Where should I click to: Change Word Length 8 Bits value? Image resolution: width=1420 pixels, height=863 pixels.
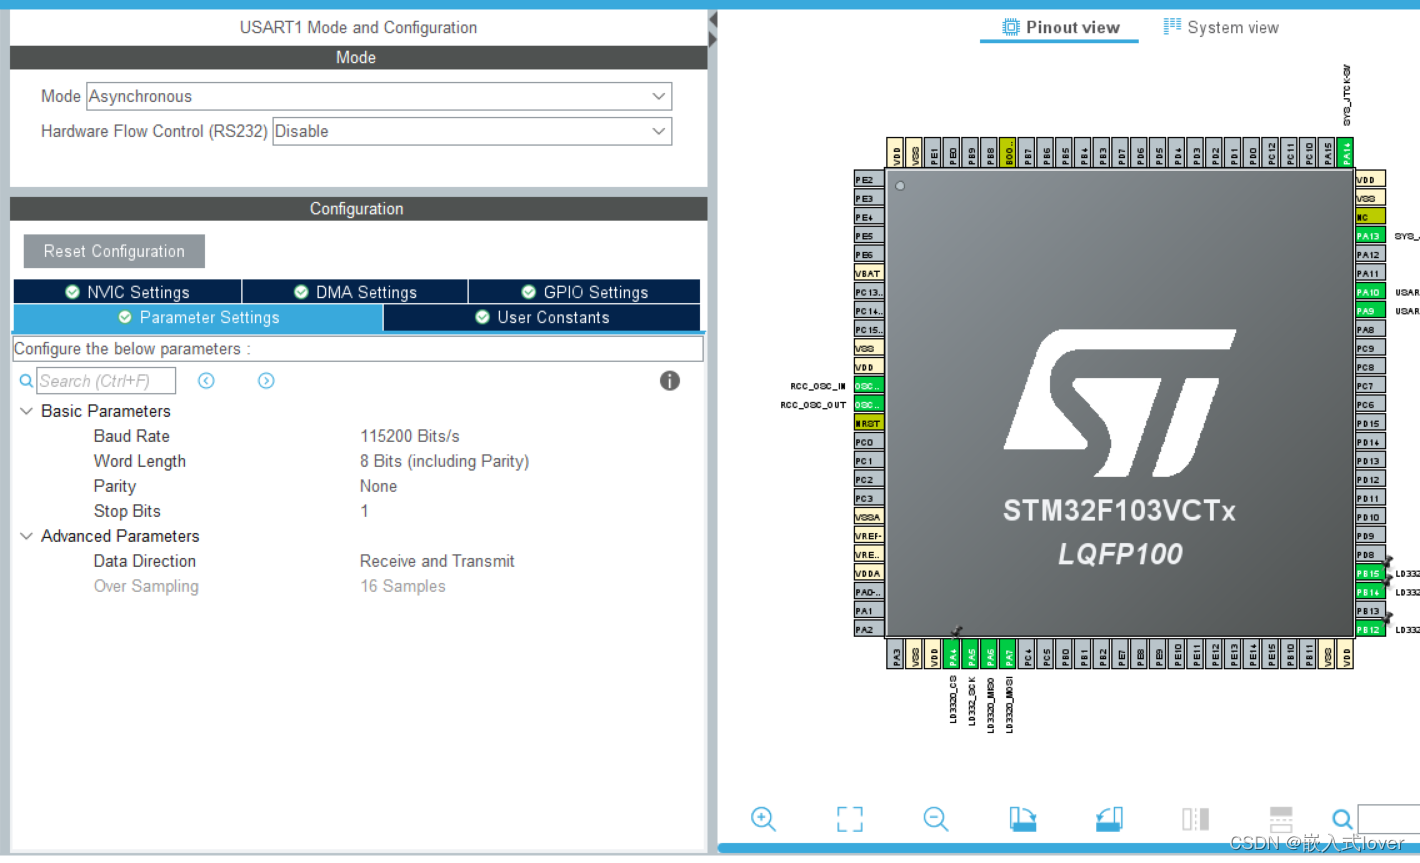point(444,461)
